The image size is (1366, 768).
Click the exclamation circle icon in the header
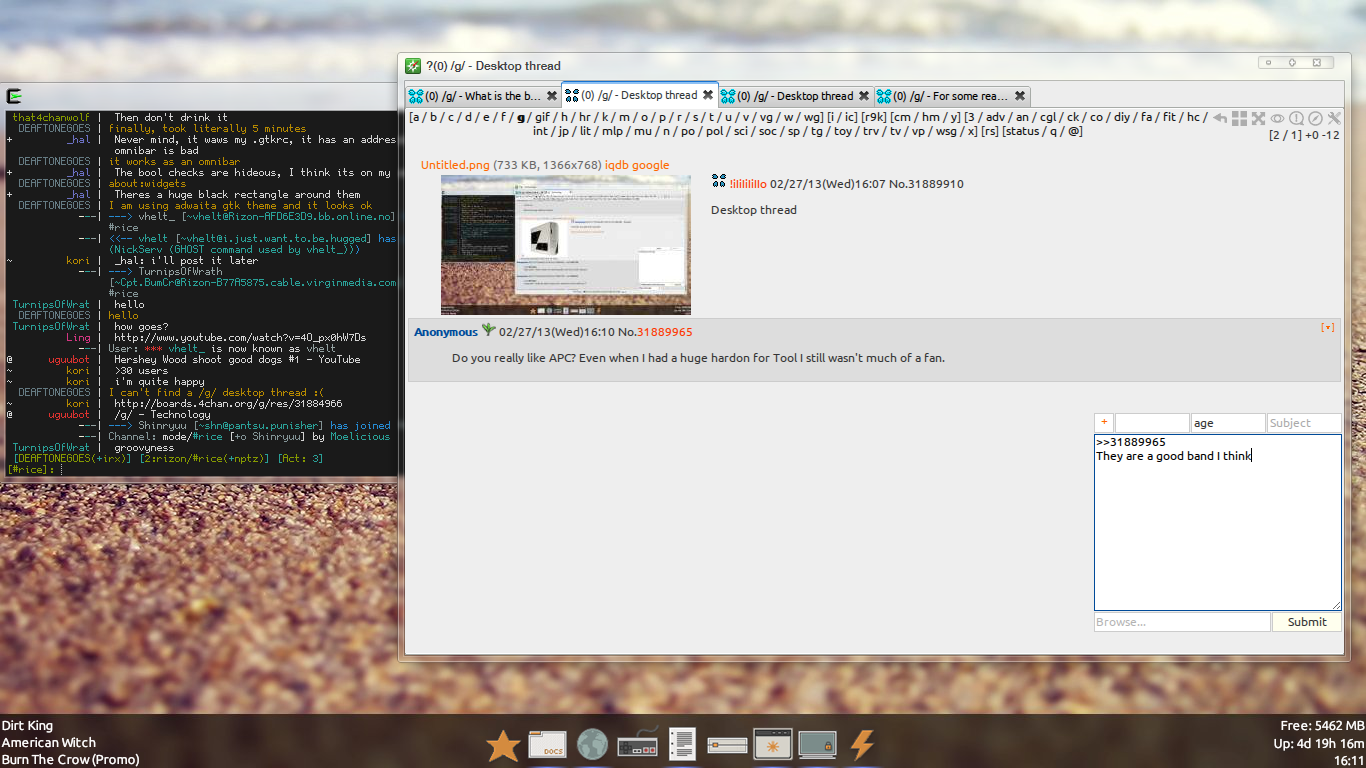pos(1296,118)
